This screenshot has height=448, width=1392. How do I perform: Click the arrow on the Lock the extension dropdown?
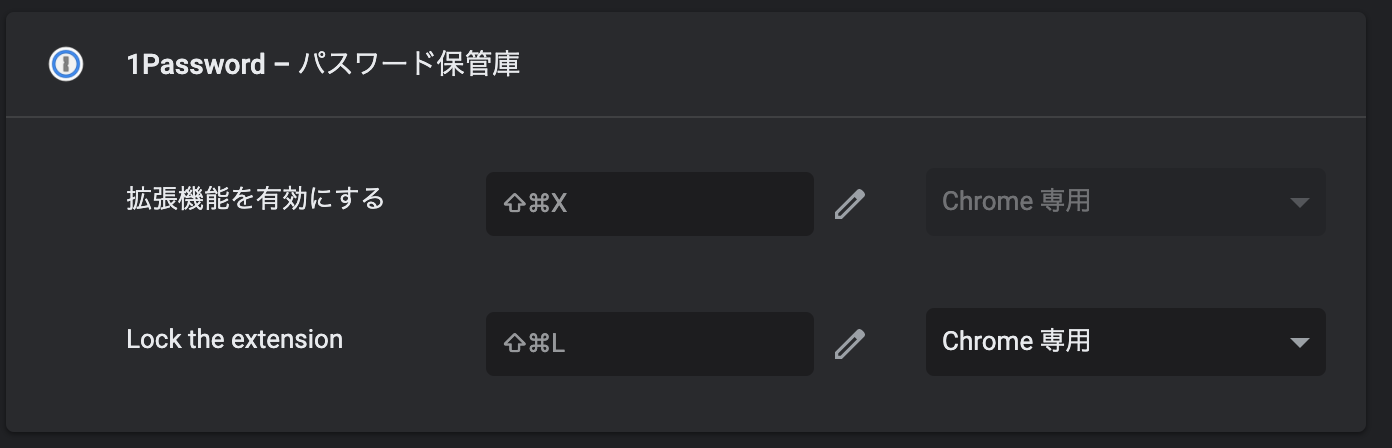click(x=1299, y=343)
